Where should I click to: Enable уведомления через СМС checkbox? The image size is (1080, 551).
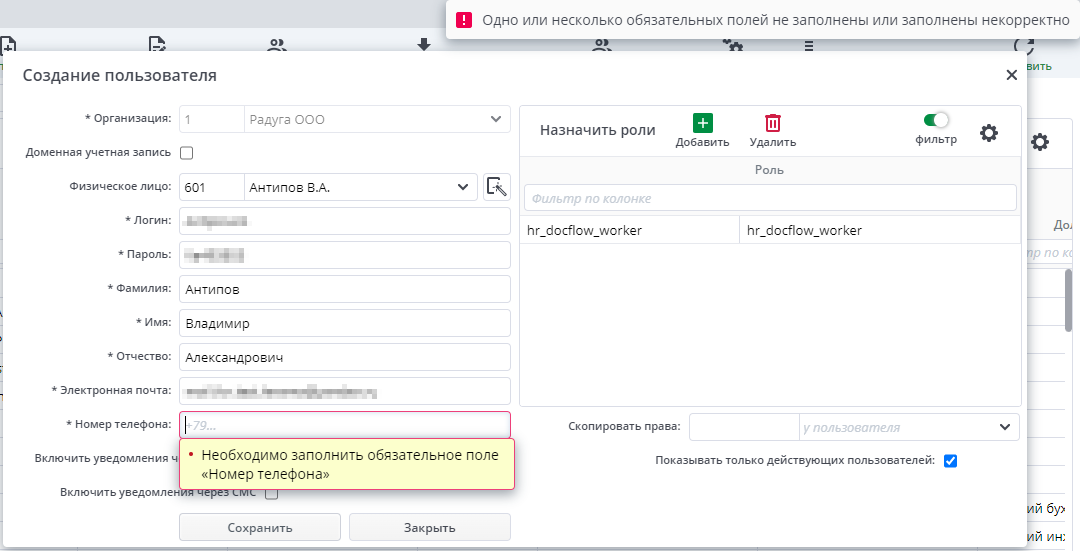click(271, 492)
